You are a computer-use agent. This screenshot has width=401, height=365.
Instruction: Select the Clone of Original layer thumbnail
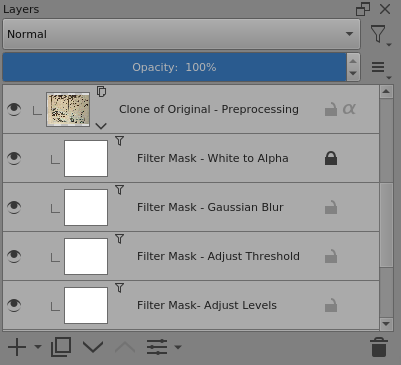click(x=68, y=109)
